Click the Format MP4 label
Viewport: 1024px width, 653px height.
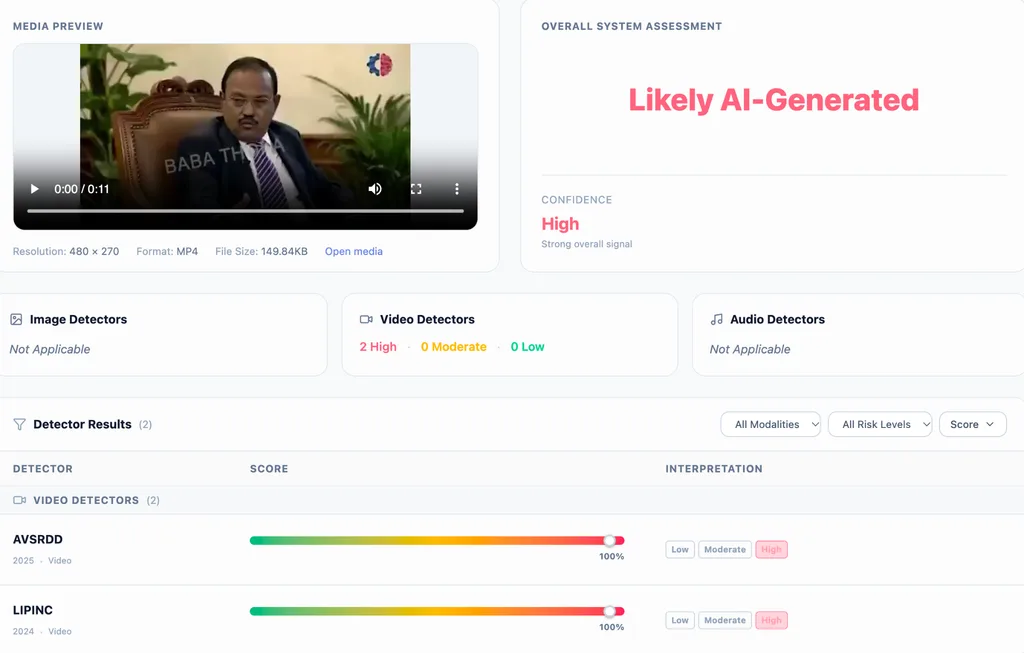pos(167,251)
